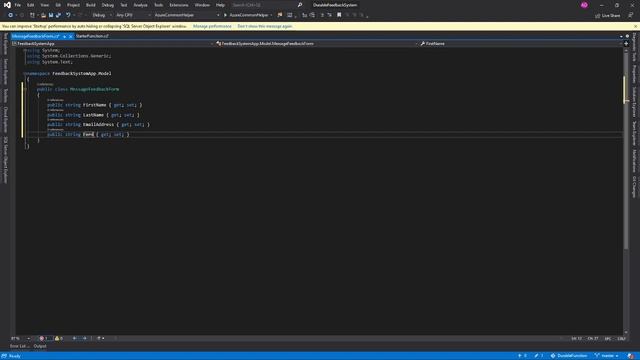This screenshot has height=360, width=640.
Task: Open the Project menu
Action: [x=73, y=5]
